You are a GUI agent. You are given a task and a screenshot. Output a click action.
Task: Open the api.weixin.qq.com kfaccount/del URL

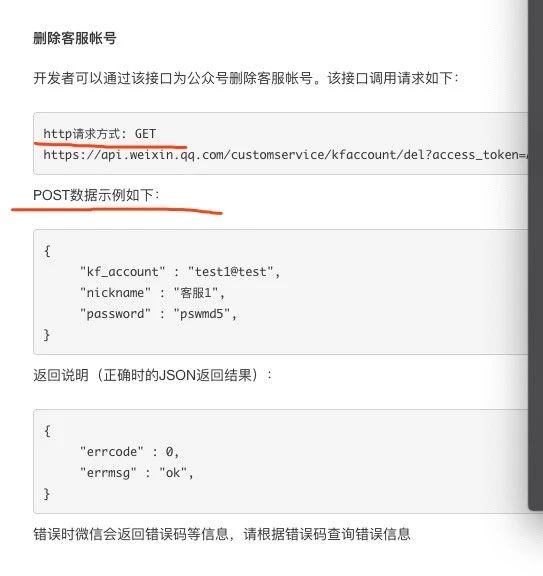[285, 155]
